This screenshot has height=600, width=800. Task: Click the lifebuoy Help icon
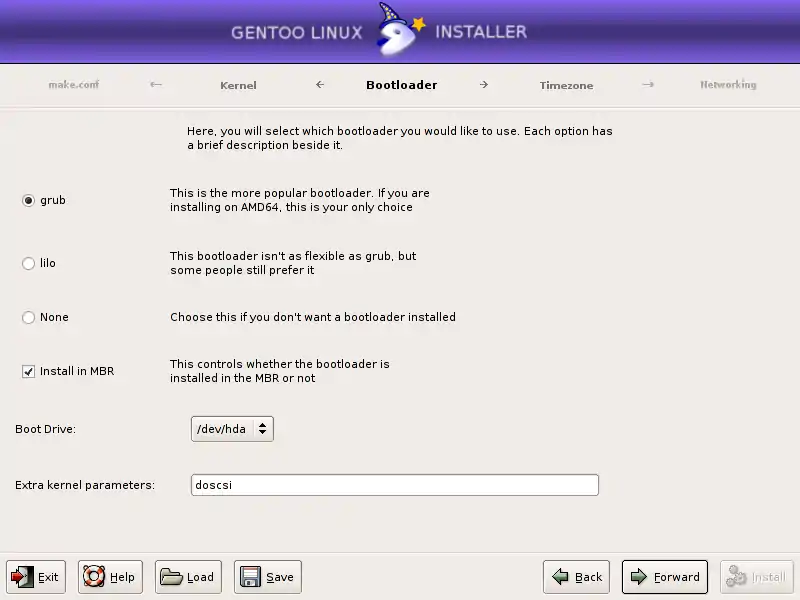pyautogui.click(x=95, y=577)
